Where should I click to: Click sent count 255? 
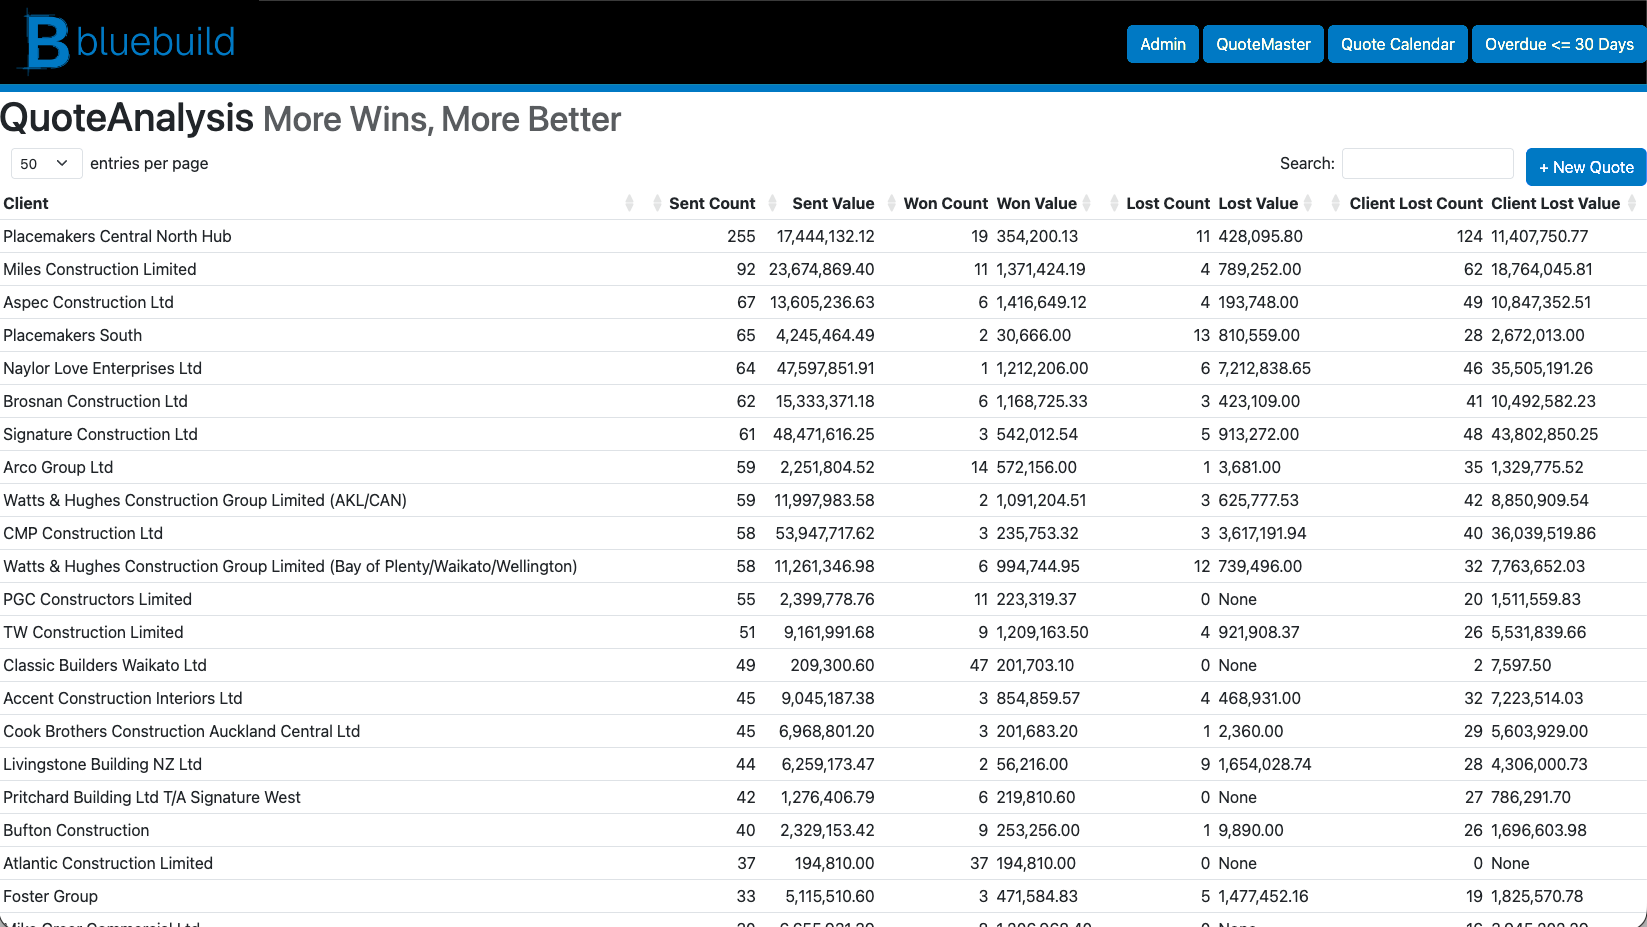pyautogui.click(x=741, y=236)
